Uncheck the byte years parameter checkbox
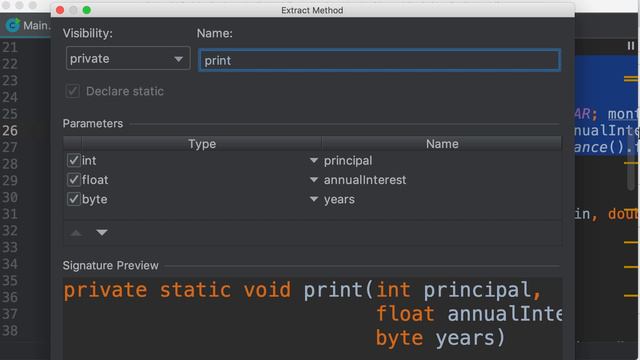The width and height of the screenshot is (640, 360). (73, 199)
